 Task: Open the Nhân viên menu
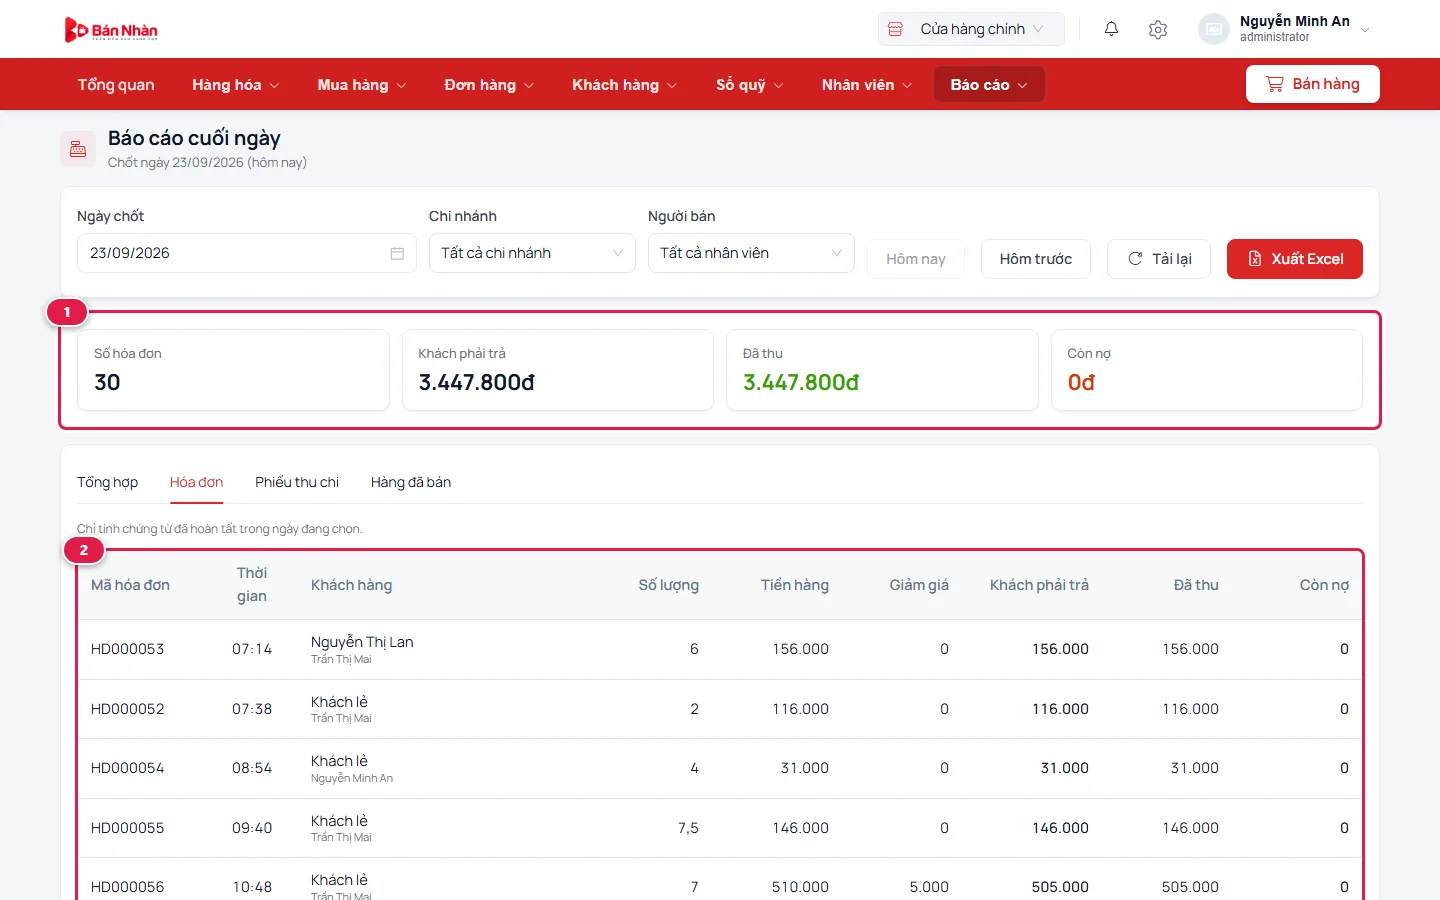click(866, 85)
